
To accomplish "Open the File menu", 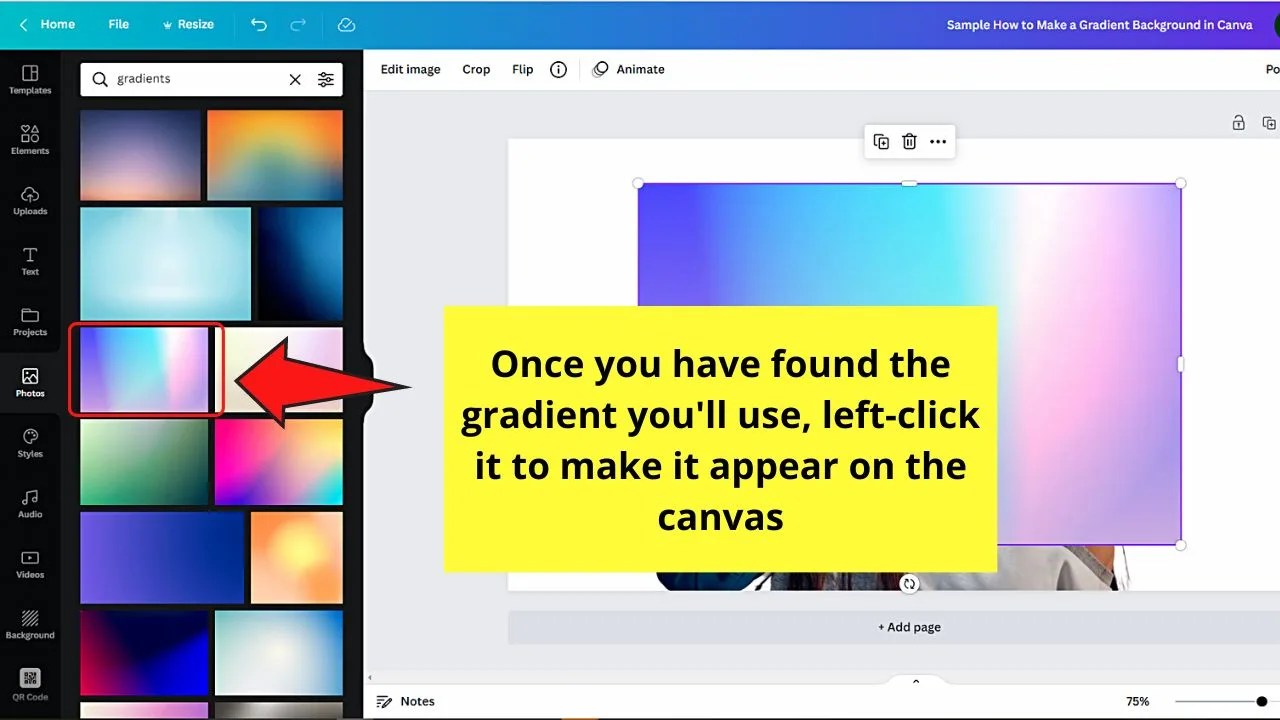I will (118, 24).
